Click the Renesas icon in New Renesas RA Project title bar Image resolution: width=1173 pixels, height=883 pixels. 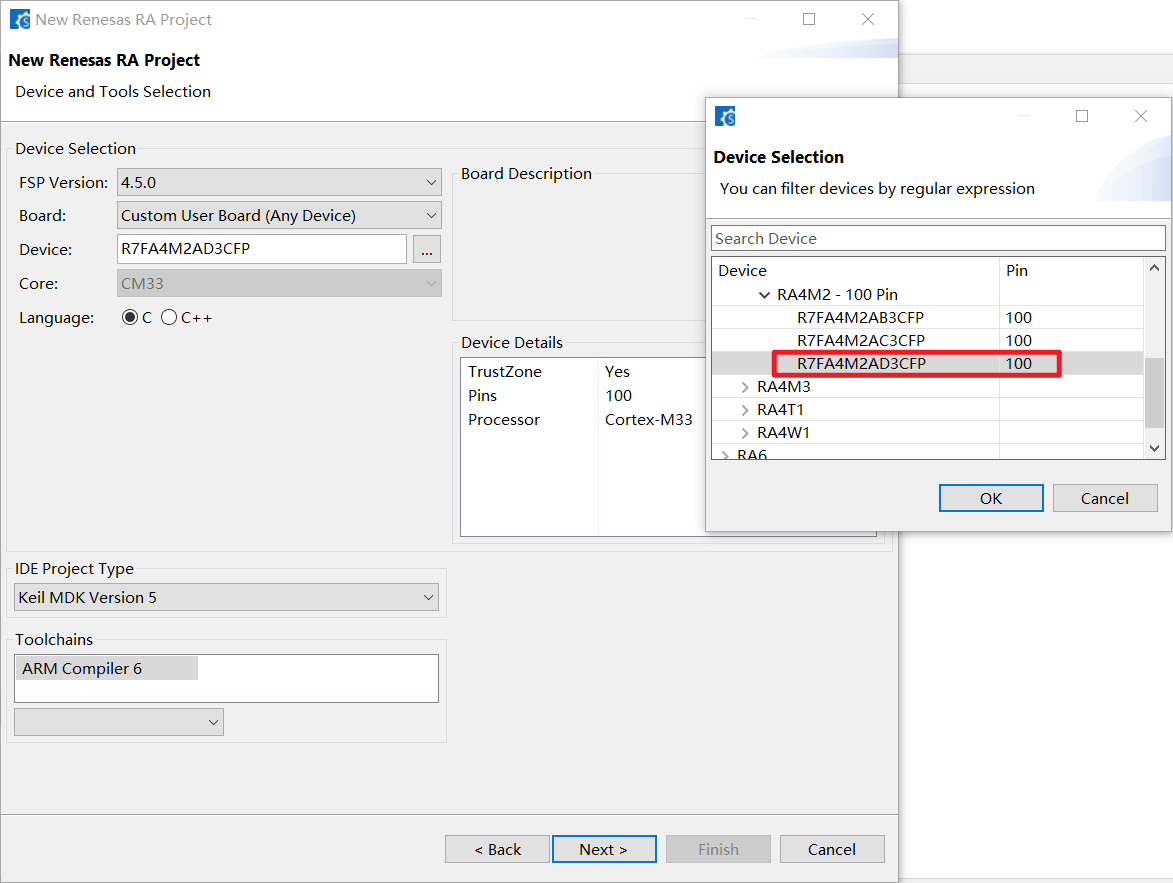coord(20,19)
